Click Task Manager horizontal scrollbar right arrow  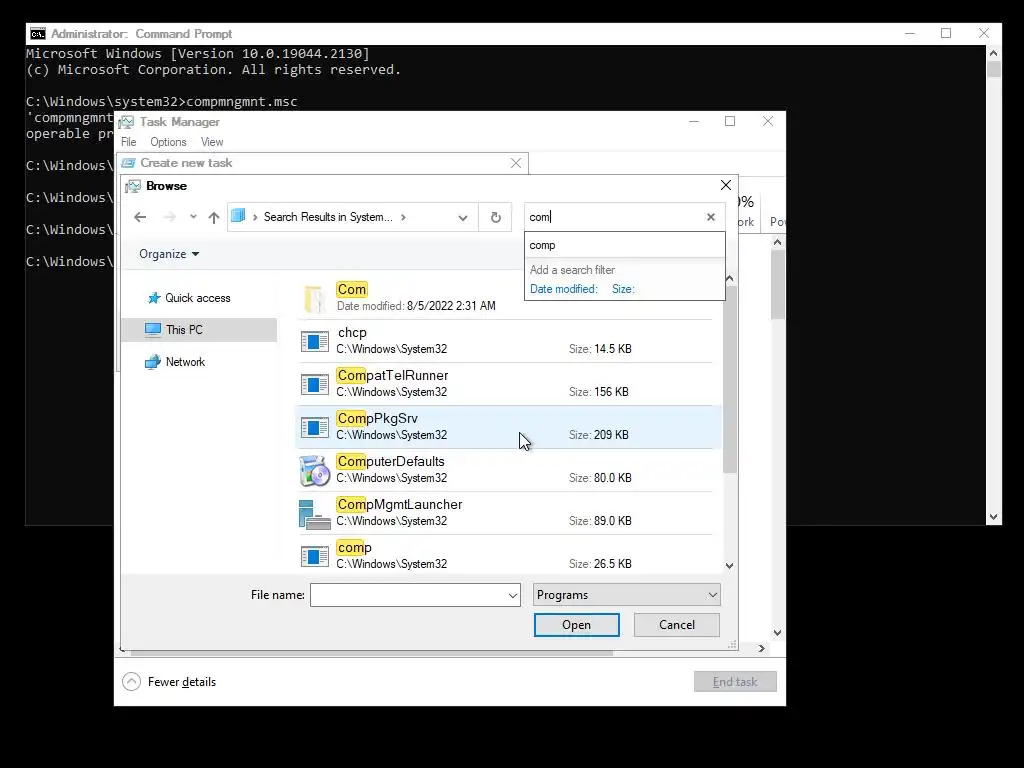click(x=761, y=648)
